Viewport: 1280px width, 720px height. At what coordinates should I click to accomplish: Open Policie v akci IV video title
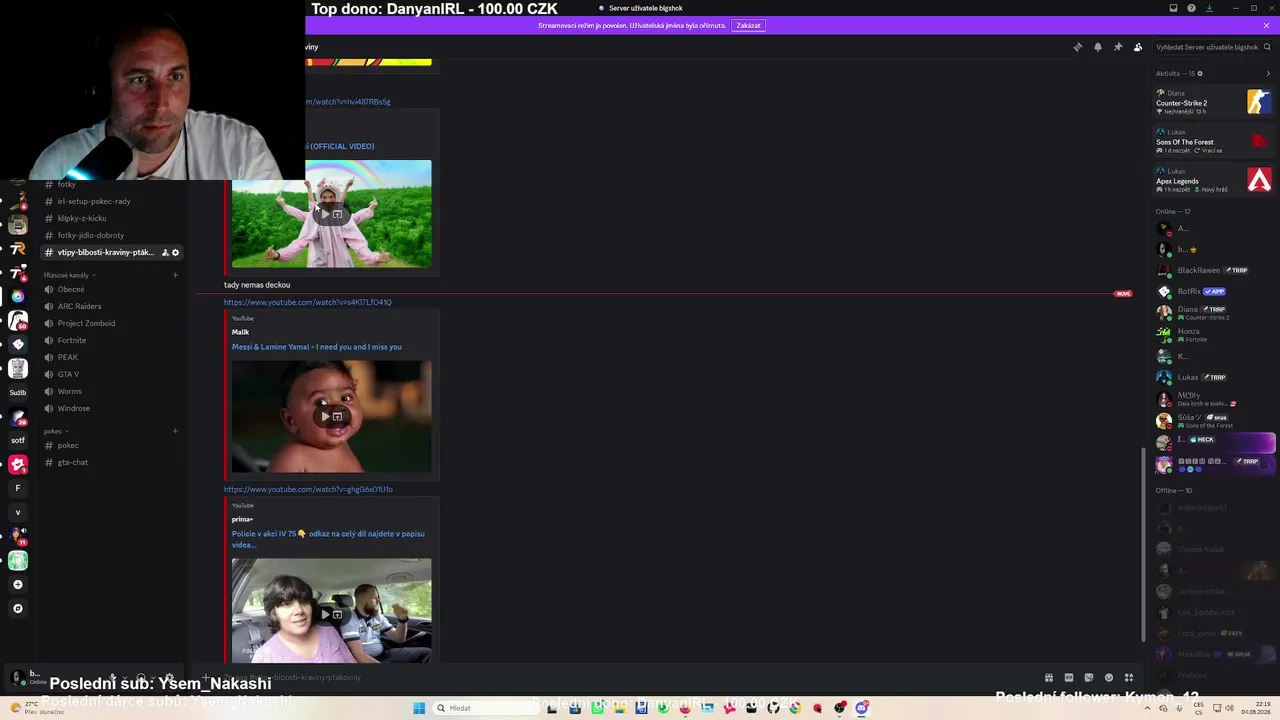(x=328, y=539)
